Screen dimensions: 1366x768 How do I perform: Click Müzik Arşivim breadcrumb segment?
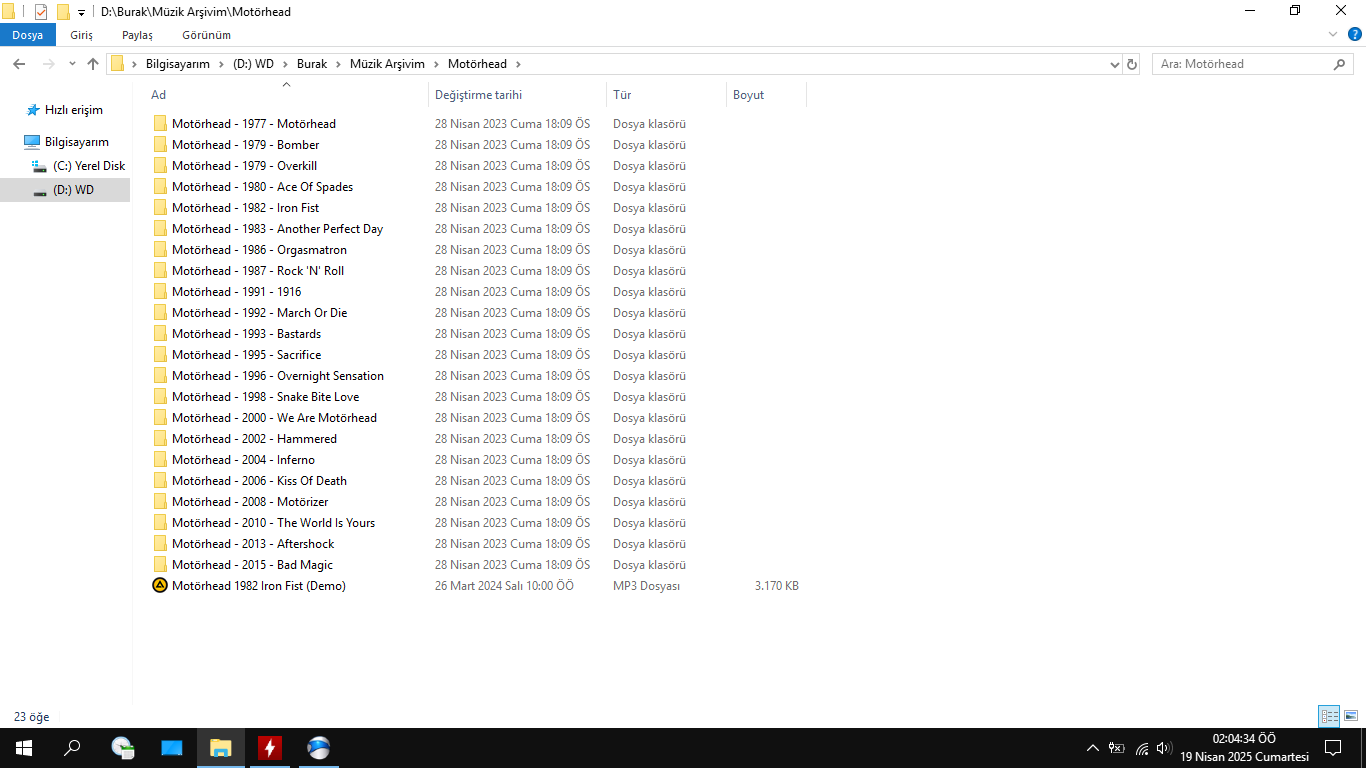(387, 64)
